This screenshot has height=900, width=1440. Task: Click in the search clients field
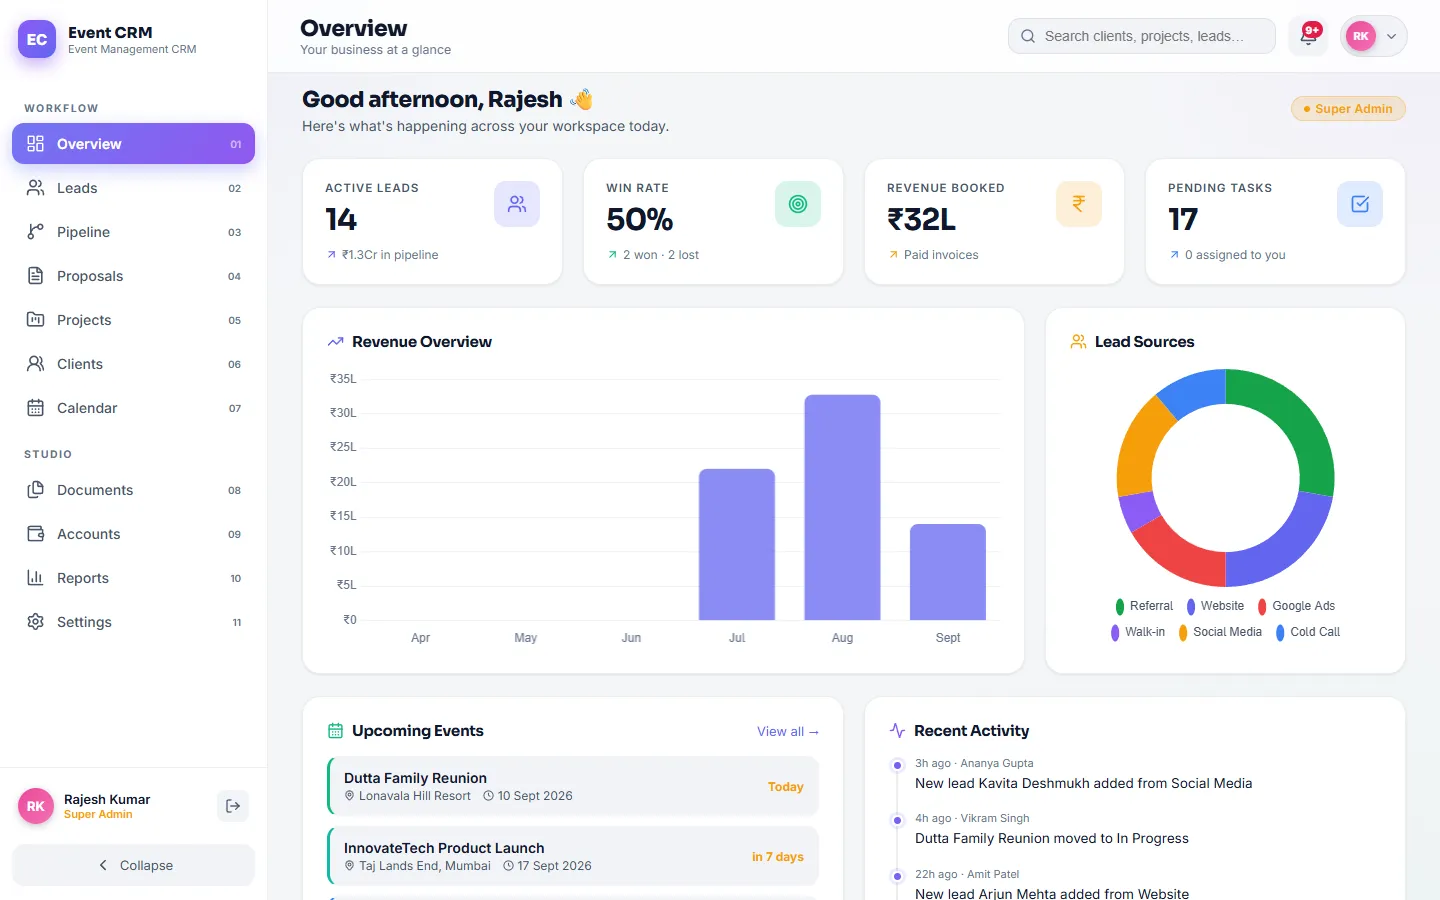coord(1142,36)
